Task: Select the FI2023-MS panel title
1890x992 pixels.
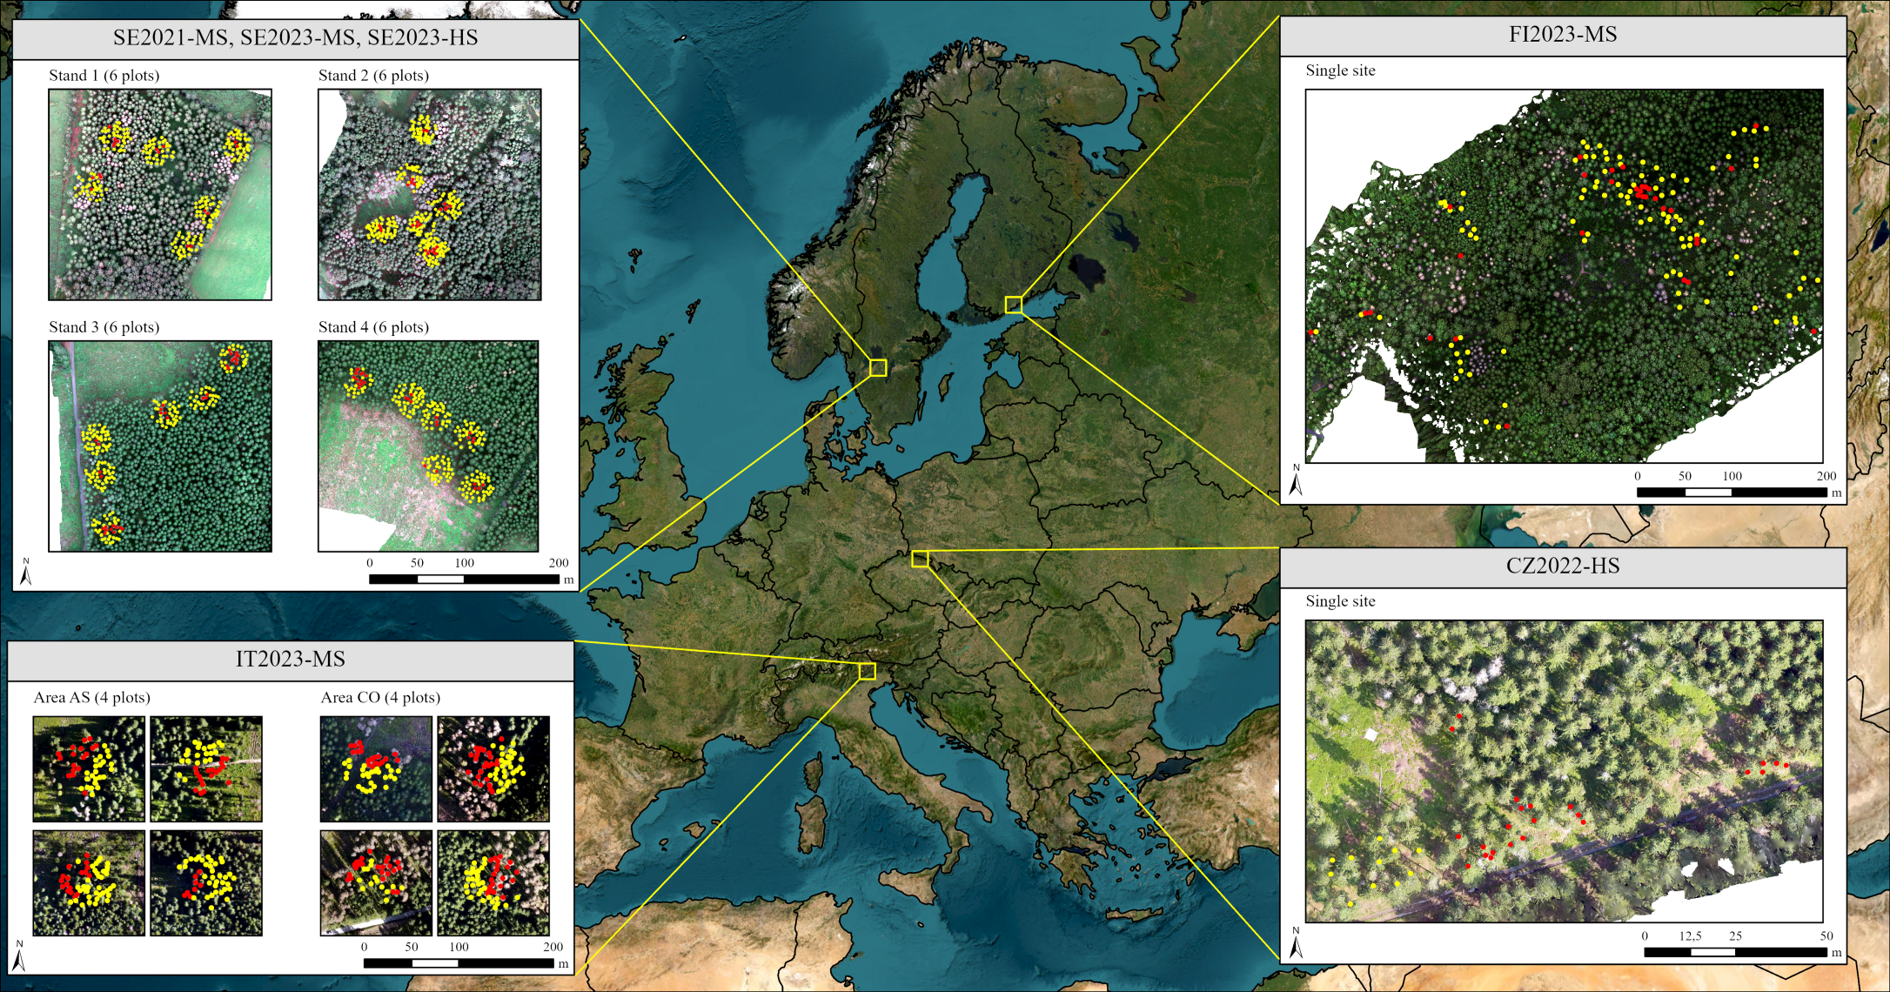Action: click(x=1563, y=34)
